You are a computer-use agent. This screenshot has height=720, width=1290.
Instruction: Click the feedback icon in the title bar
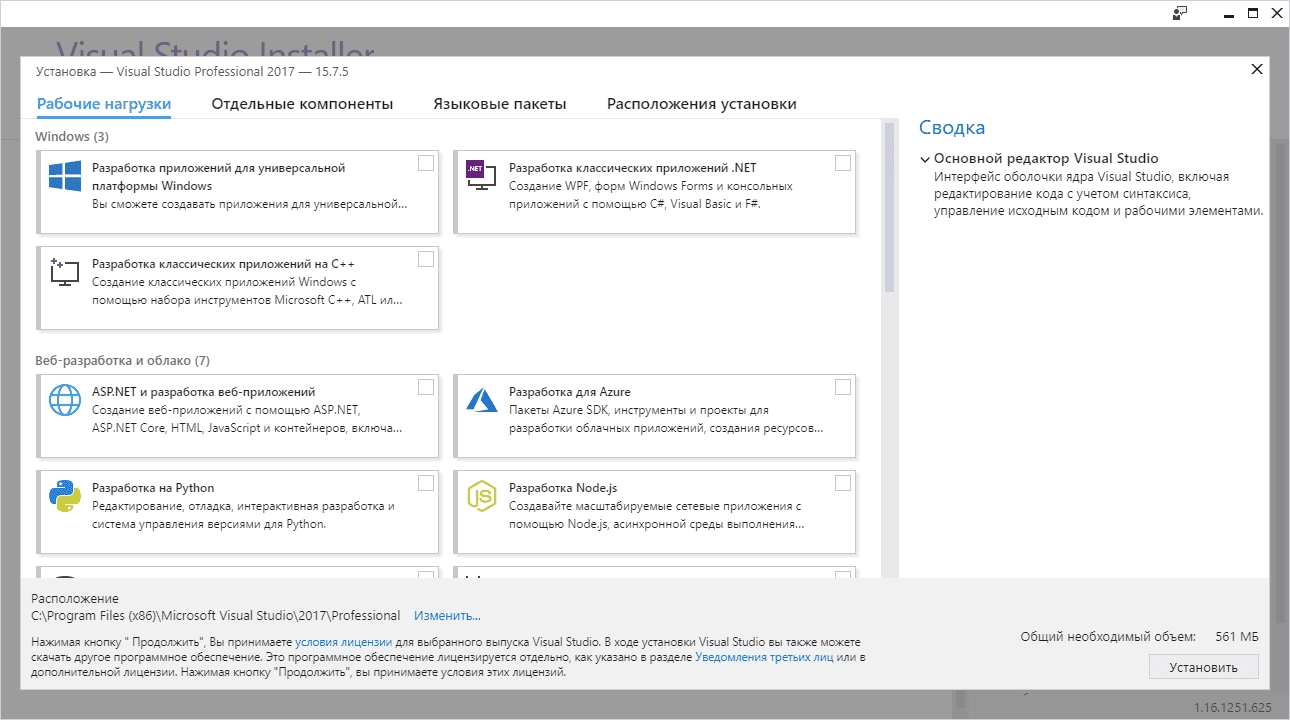[x=1181, y=13]
